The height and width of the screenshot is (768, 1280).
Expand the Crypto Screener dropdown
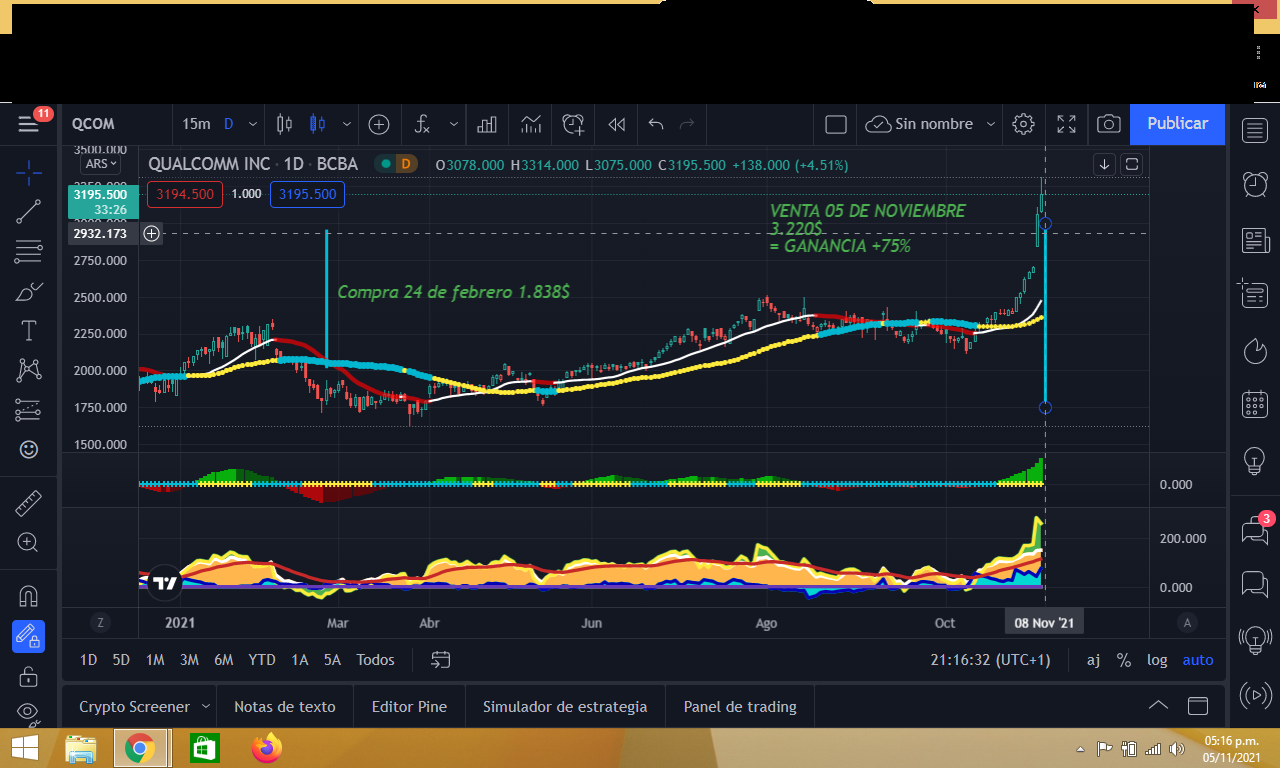pyautogui.click(x=206, y=706)
